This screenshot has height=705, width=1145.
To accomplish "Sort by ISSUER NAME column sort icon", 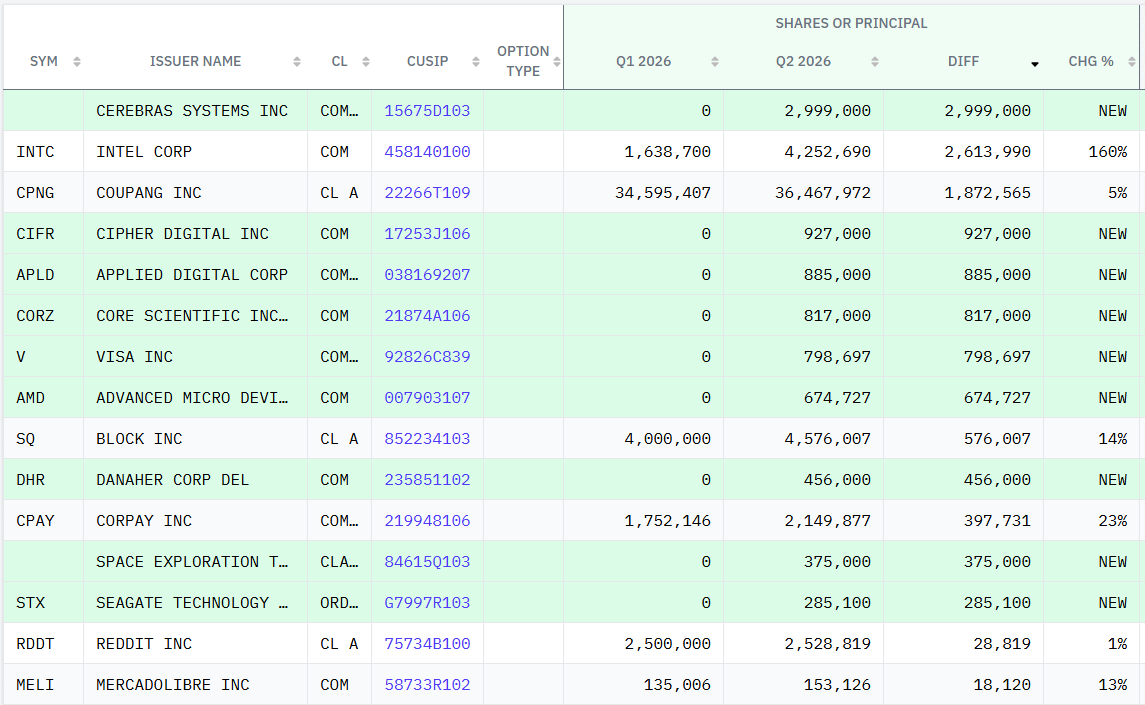I will click(x=296, y=62).
